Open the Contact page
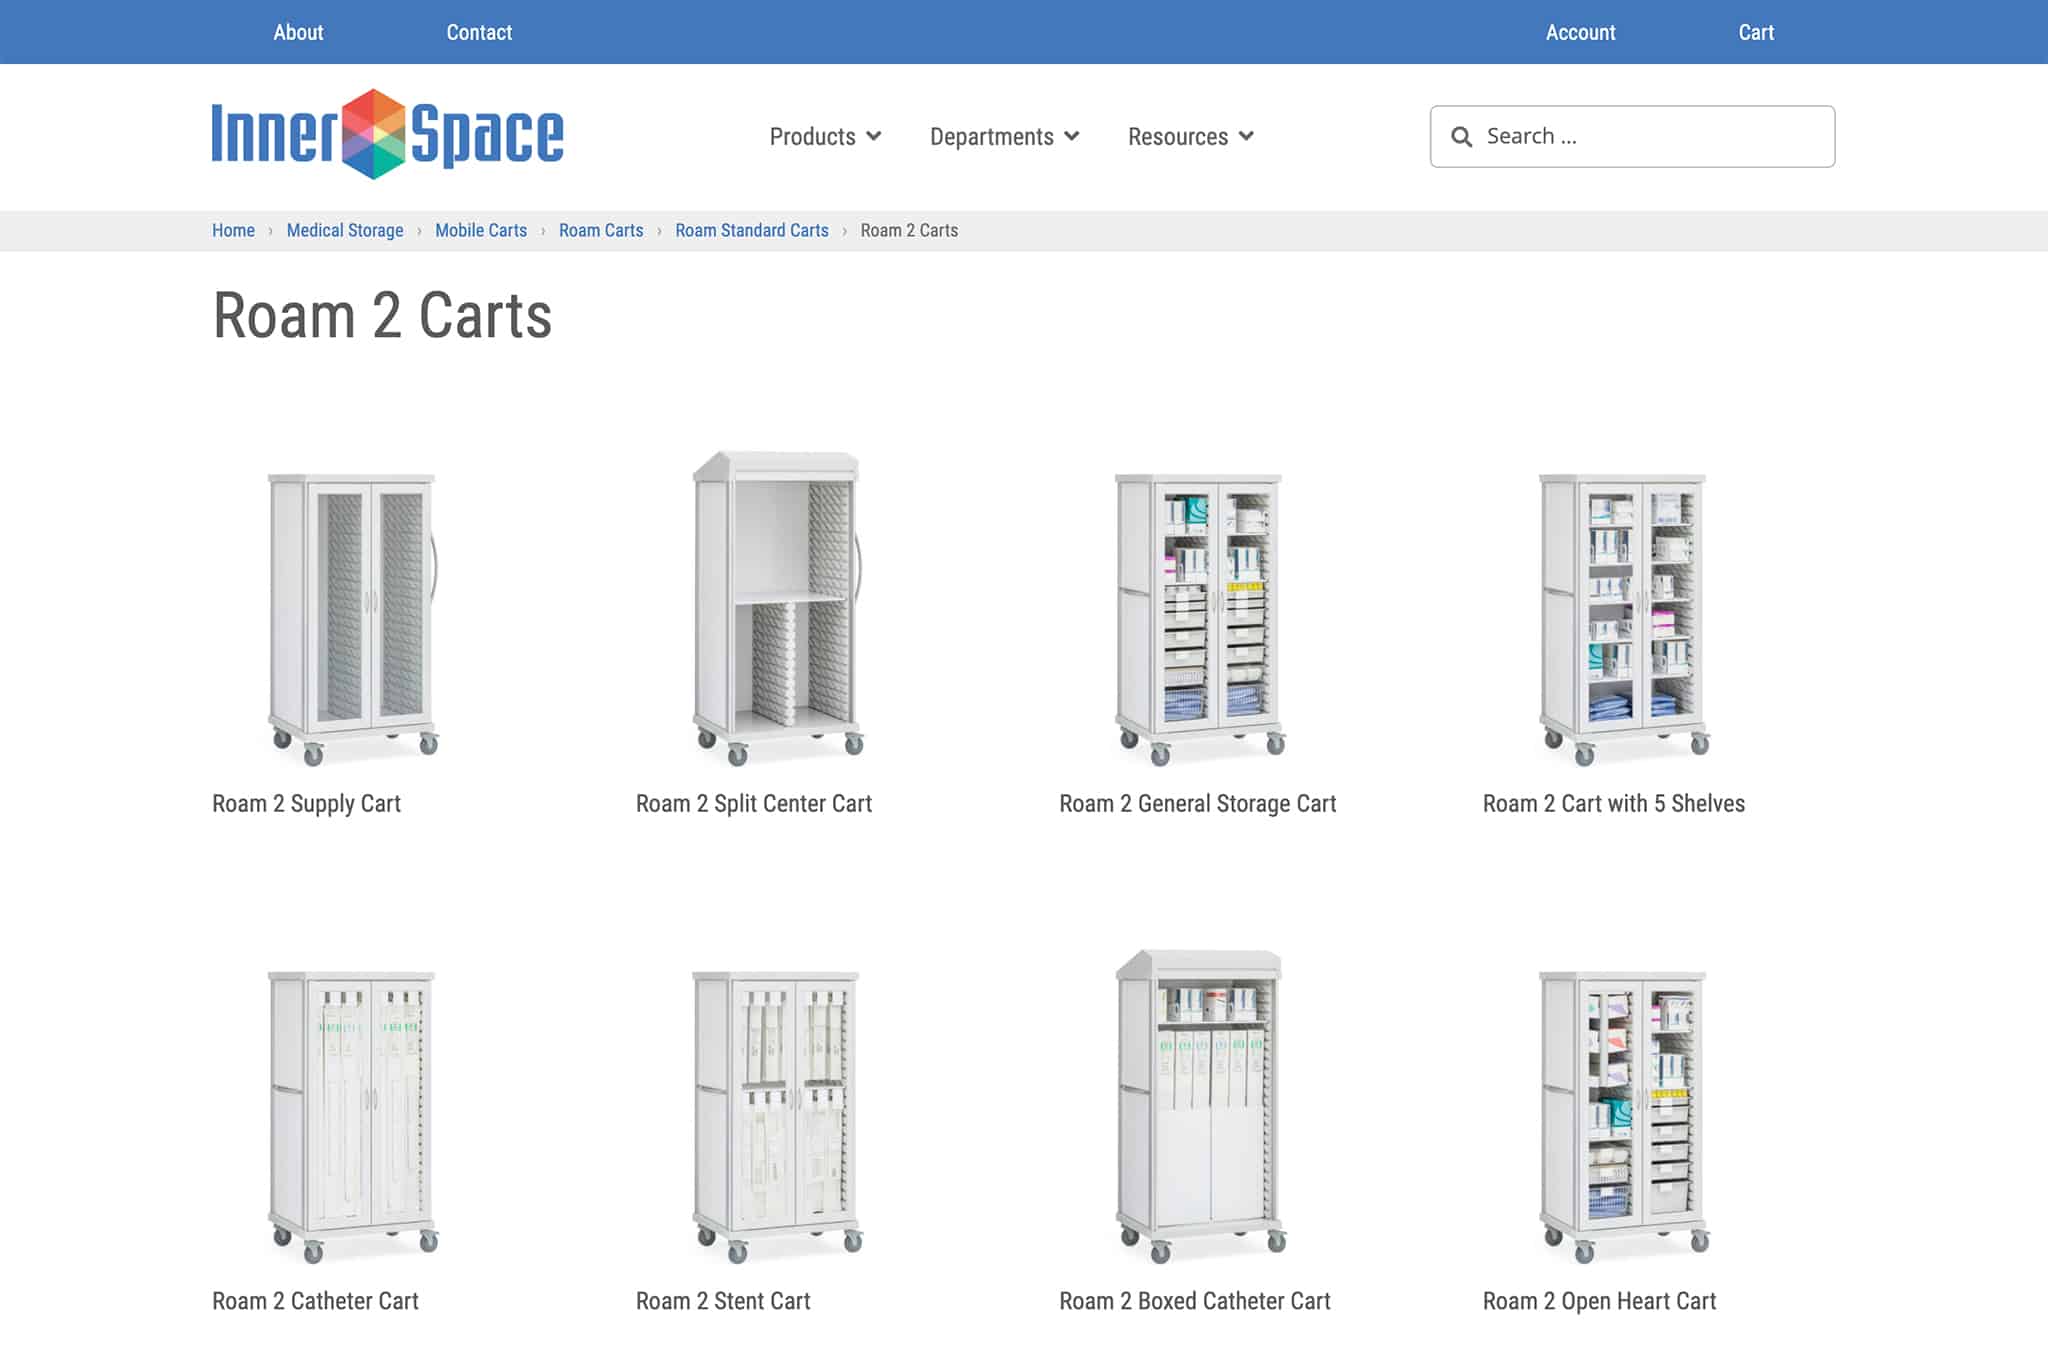2048x1365 pixels. (479, 32)
